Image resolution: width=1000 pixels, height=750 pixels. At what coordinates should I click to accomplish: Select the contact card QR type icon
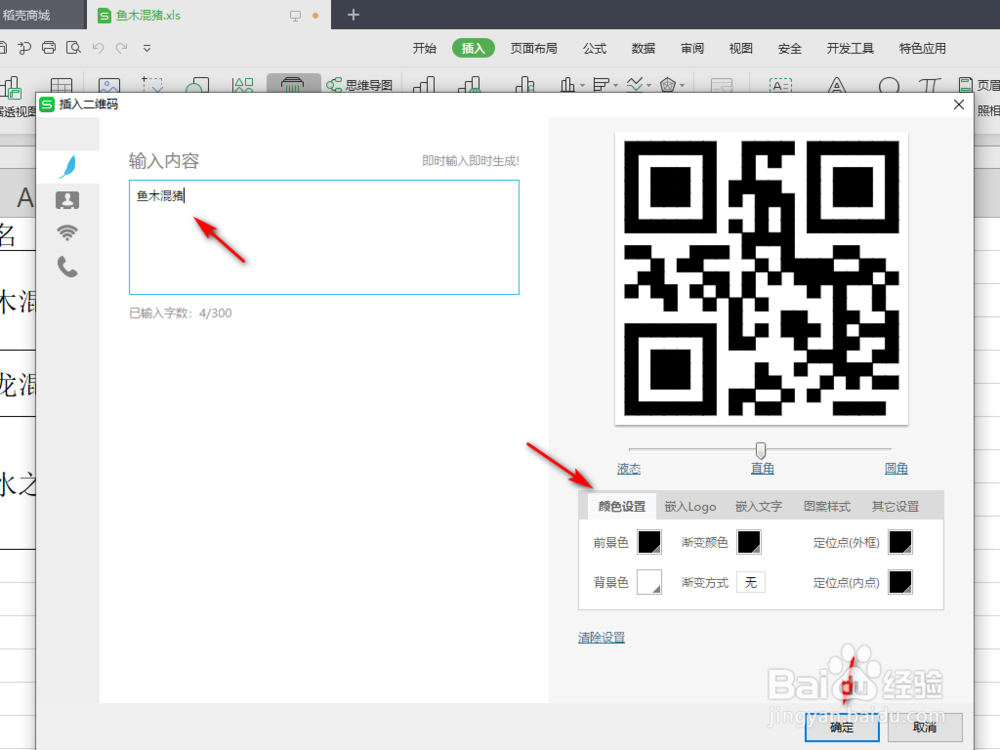[x=68, y=200]
